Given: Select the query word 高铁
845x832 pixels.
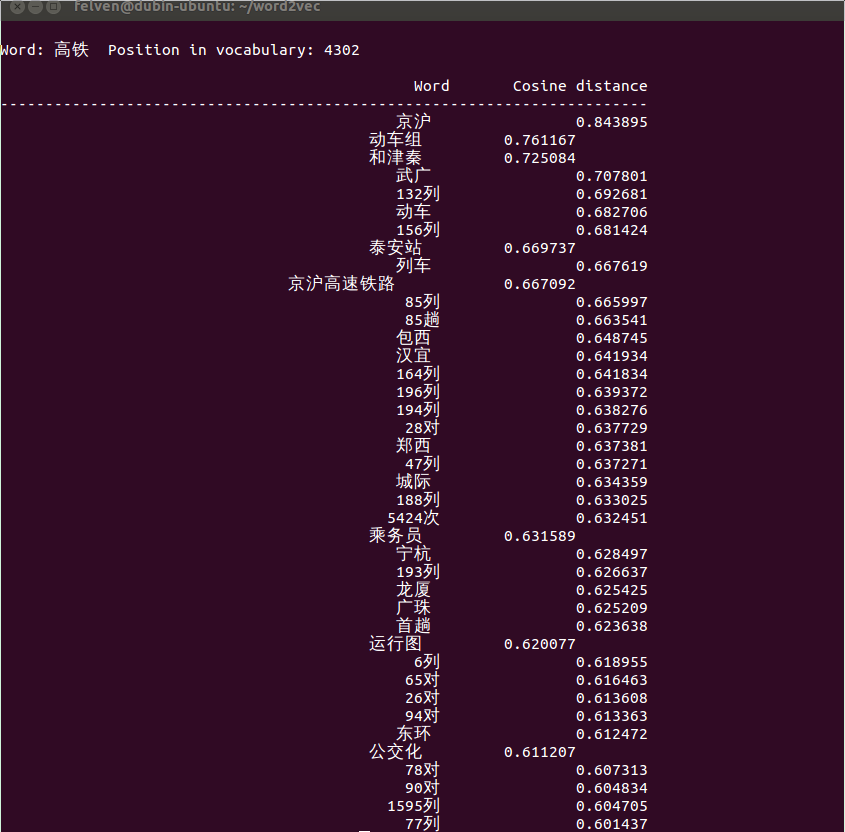Looking at the screenshot, I should click(x=72, y=50).
